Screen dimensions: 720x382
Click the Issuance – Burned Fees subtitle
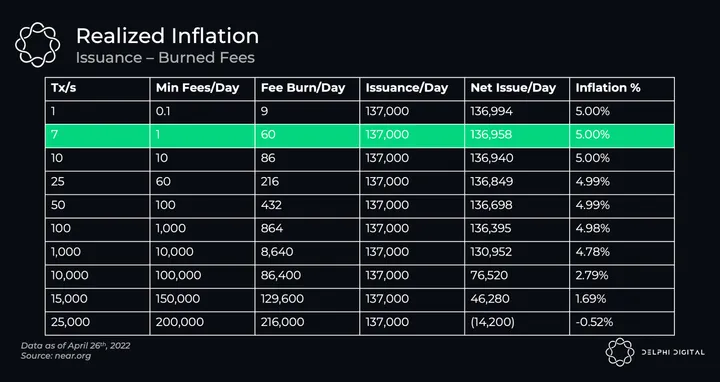pyautogui.click(x=165, y=57)
